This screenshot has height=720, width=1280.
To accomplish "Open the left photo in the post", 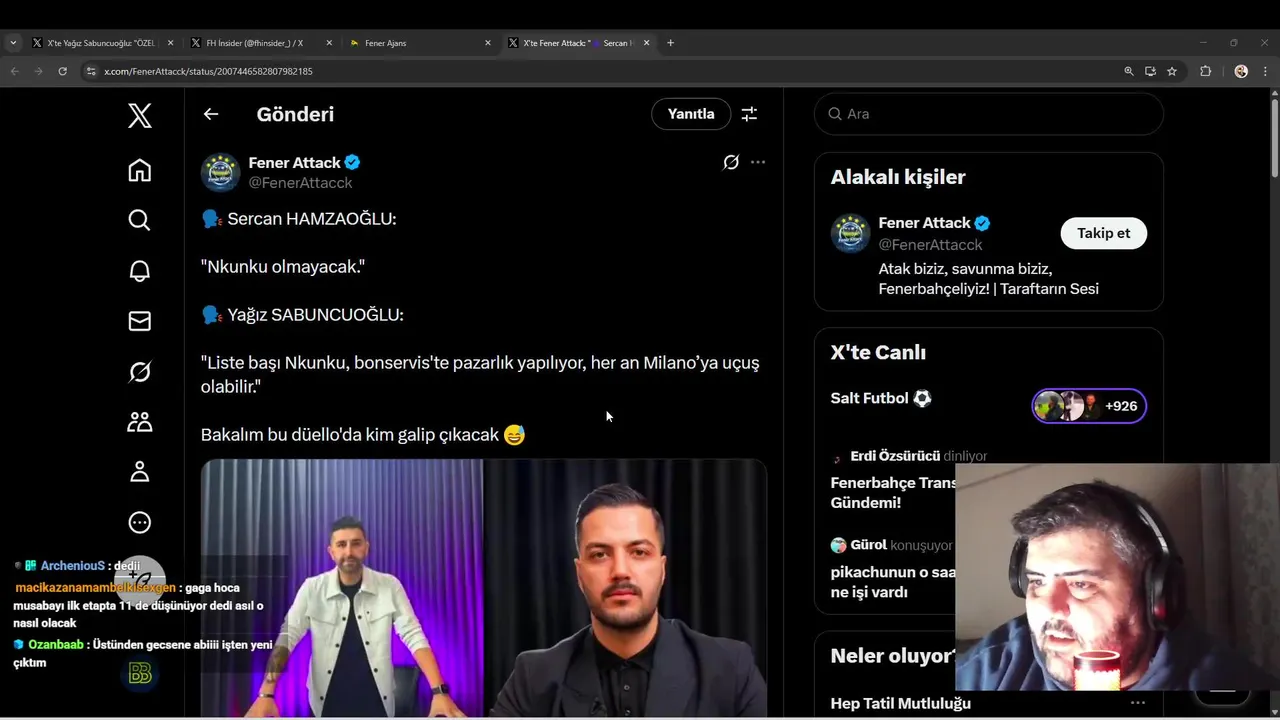I will click(x=341, y=588).
